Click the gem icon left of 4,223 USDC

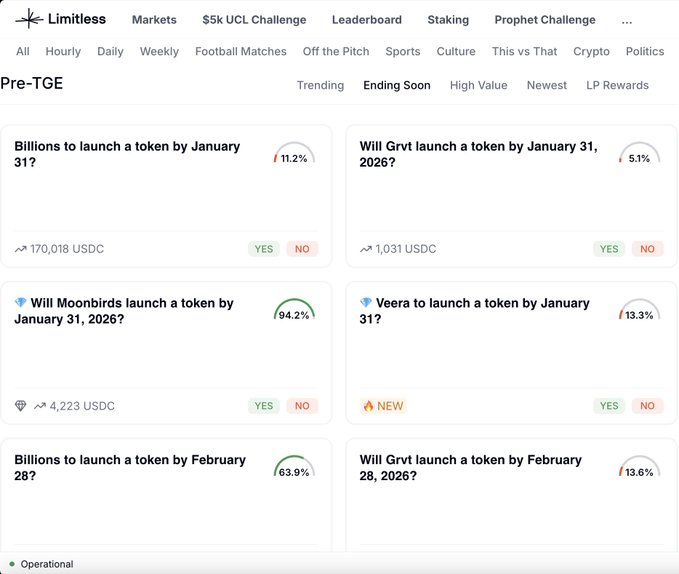[x=21, y=406]
